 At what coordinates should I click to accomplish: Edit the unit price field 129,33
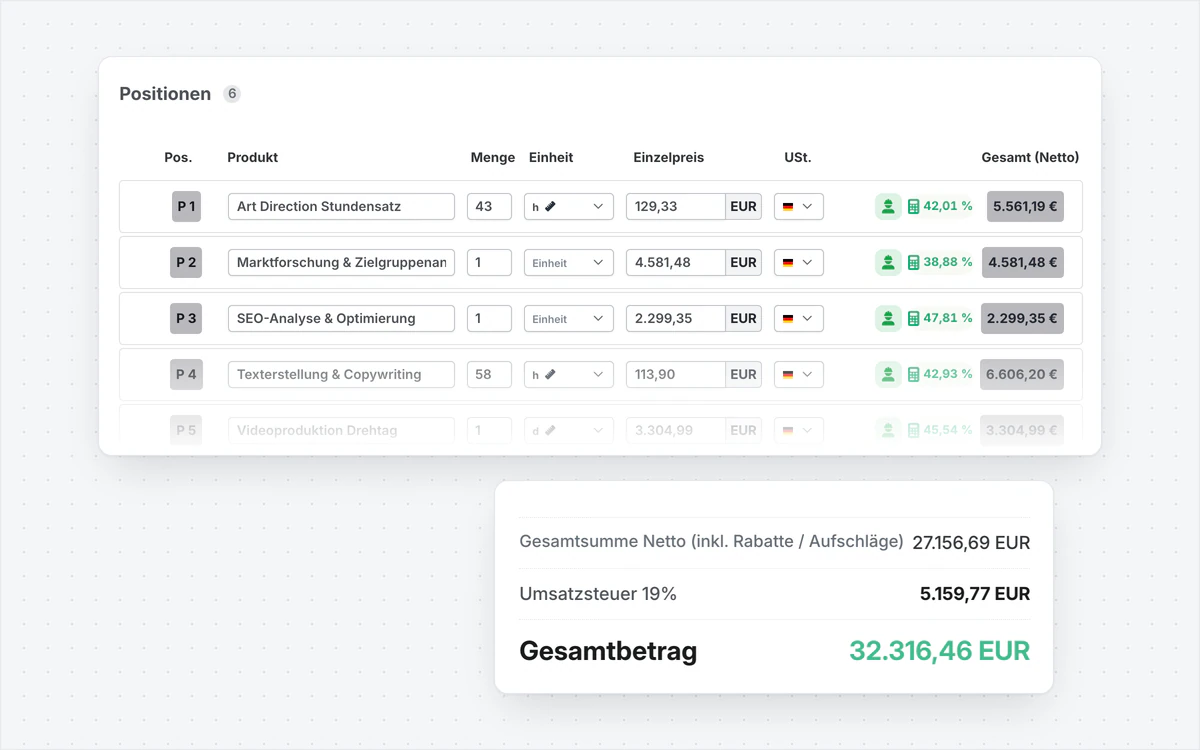676,206
